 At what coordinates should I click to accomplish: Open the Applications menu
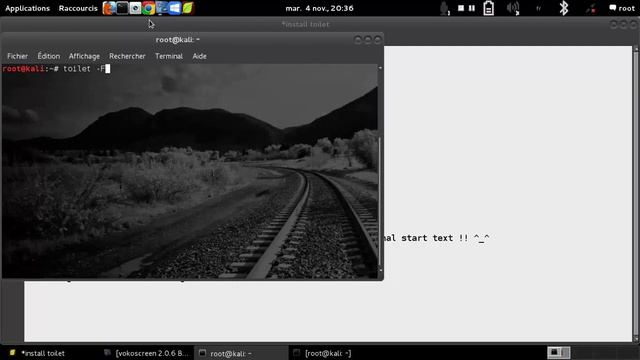pos(27,8)
